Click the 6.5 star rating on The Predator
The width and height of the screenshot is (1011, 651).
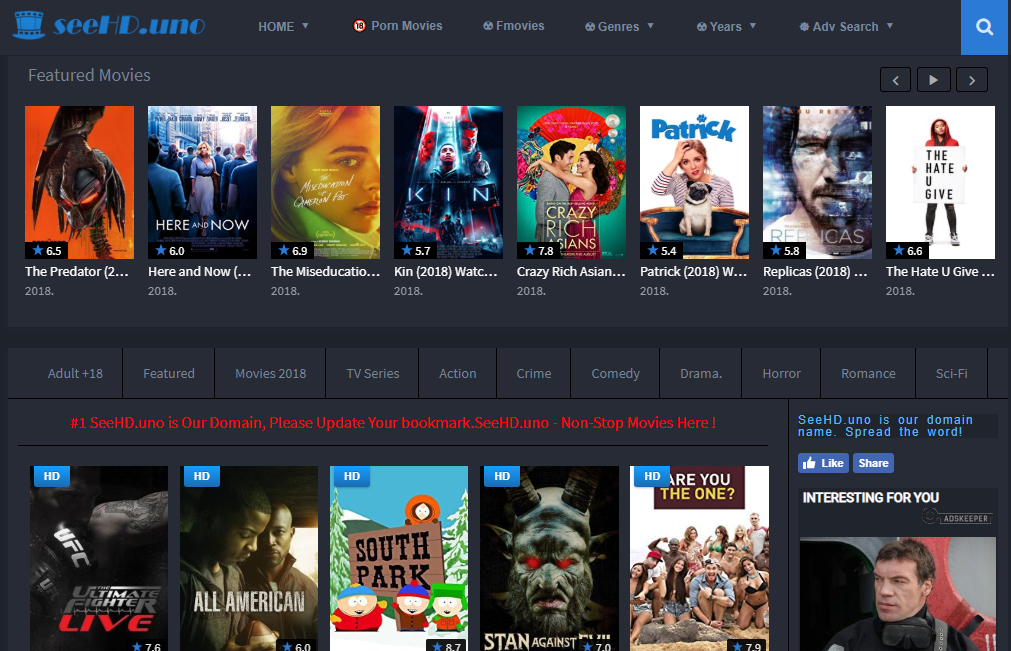[x=46, y=250]
